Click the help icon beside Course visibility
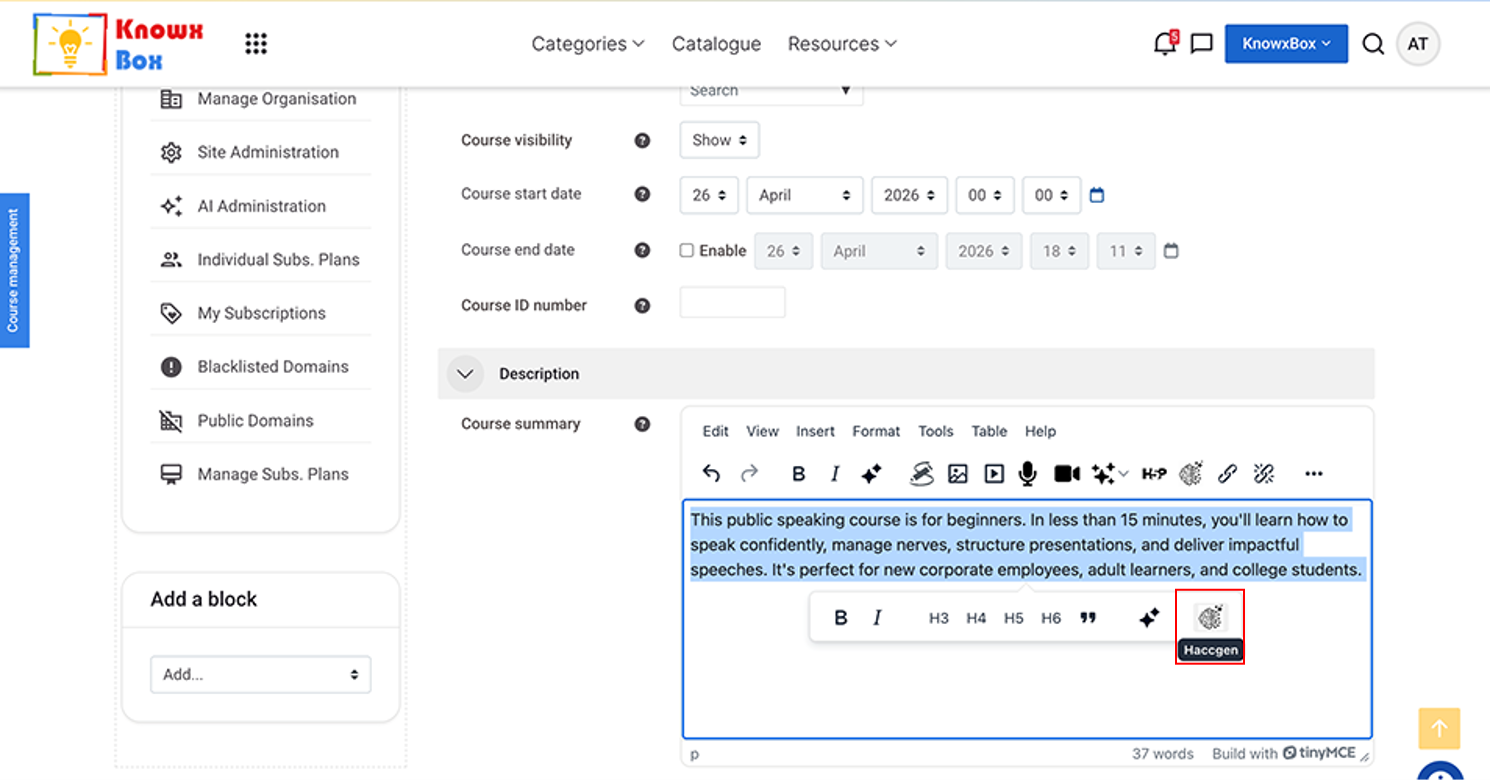1490x780 pixels. click(642, 141)
